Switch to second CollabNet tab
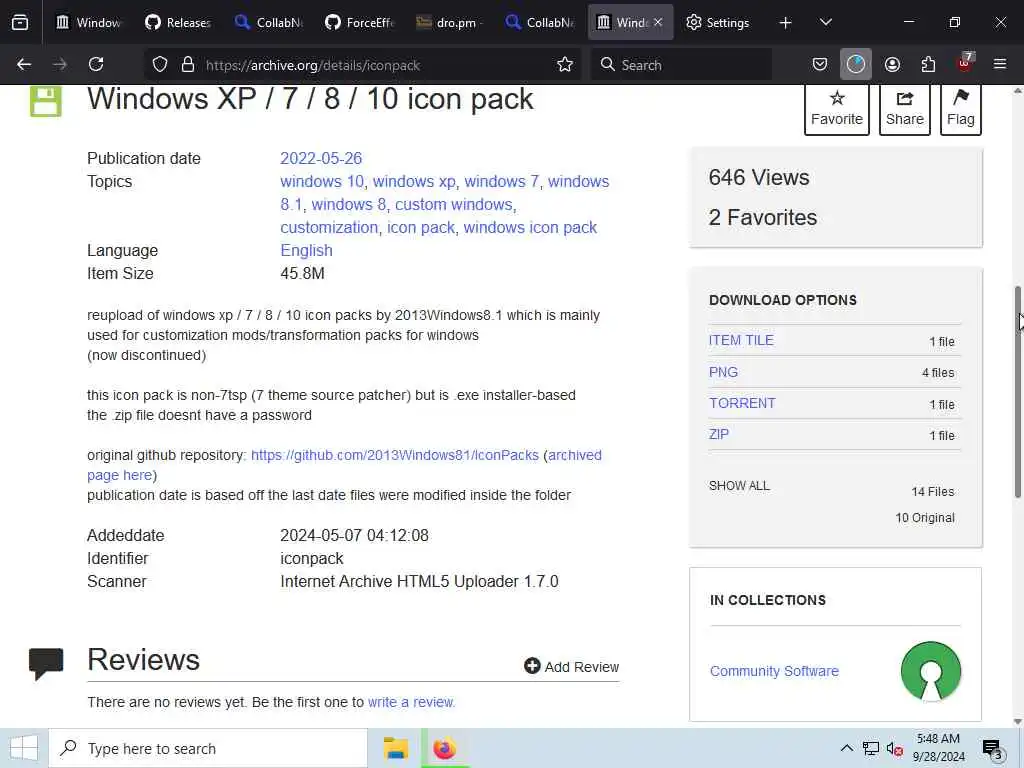 539,22
